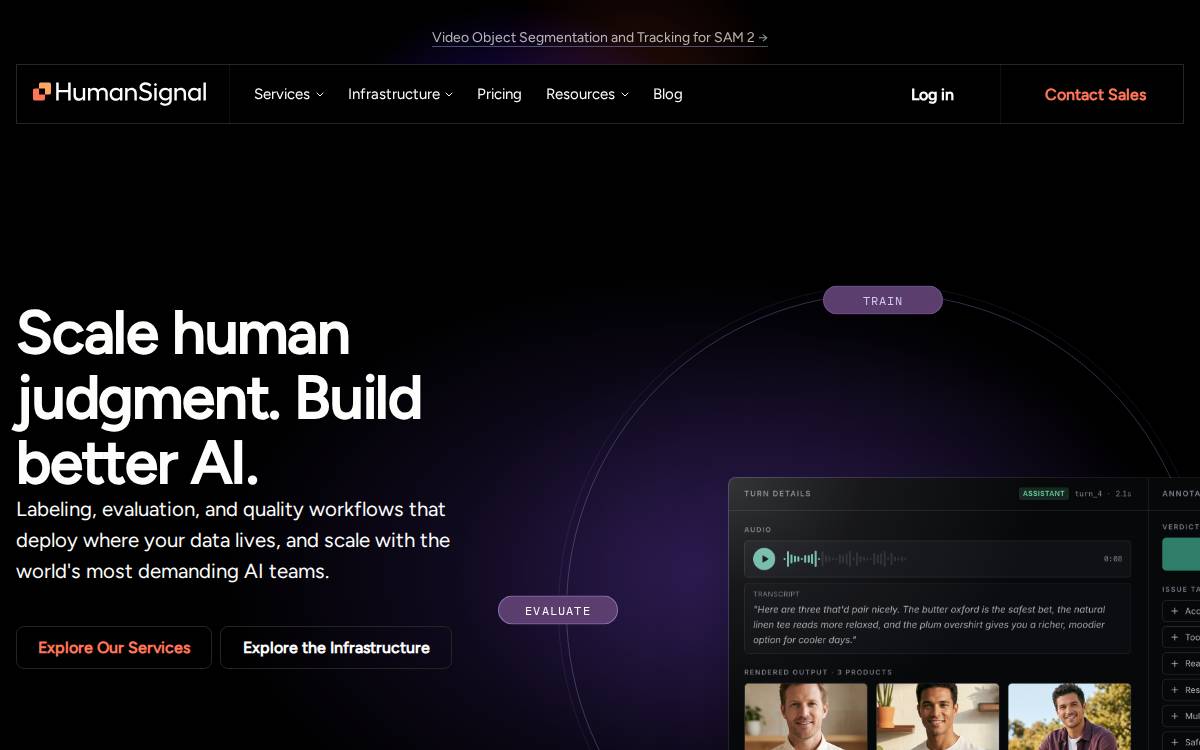
Task: Open the Blog page
Action: click(668, 94)
